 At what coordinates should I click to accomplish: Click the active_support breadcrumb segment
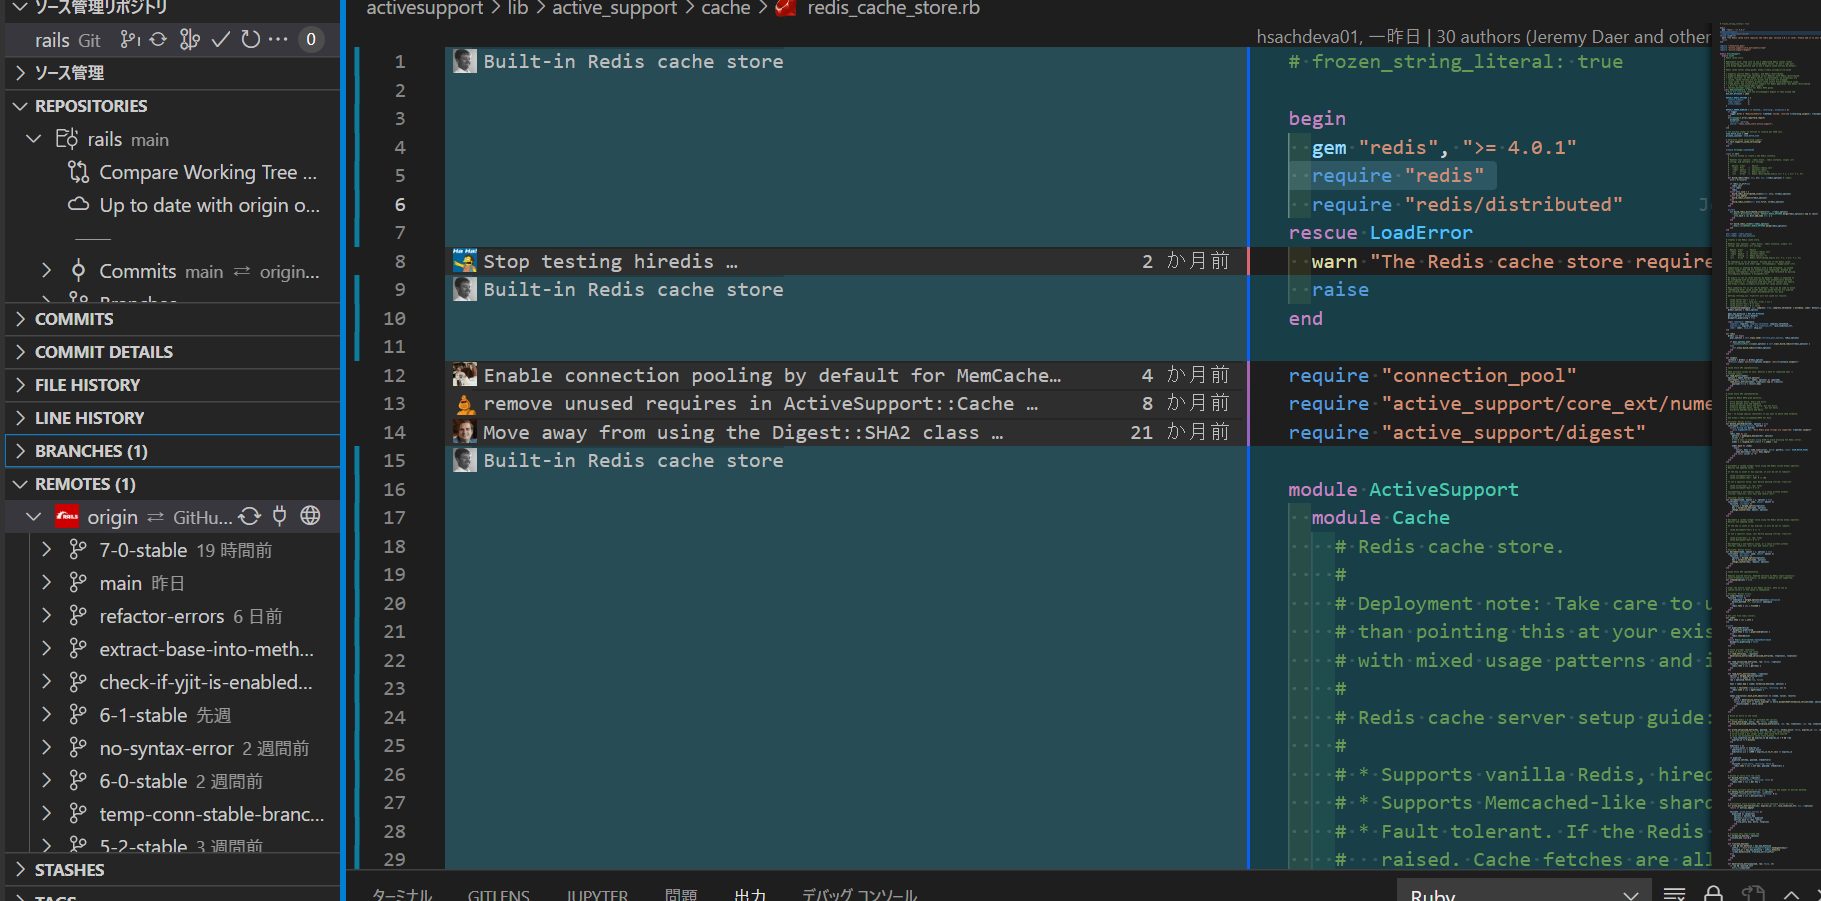point(614,8)
